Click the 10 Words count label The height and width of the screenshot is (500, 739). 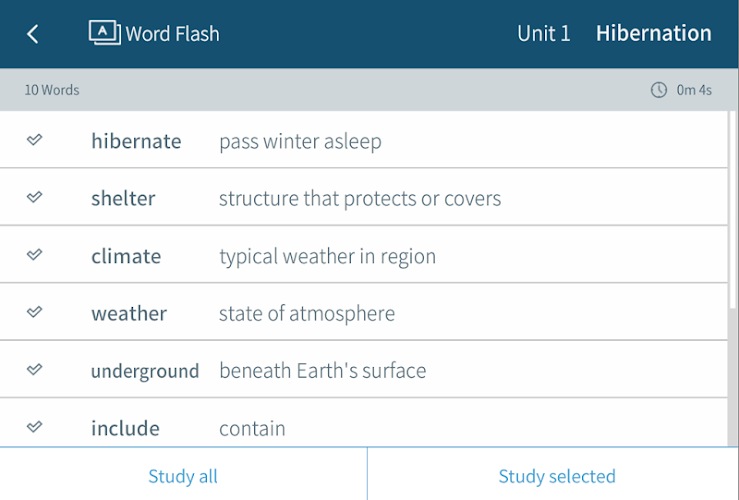(52, 90)
